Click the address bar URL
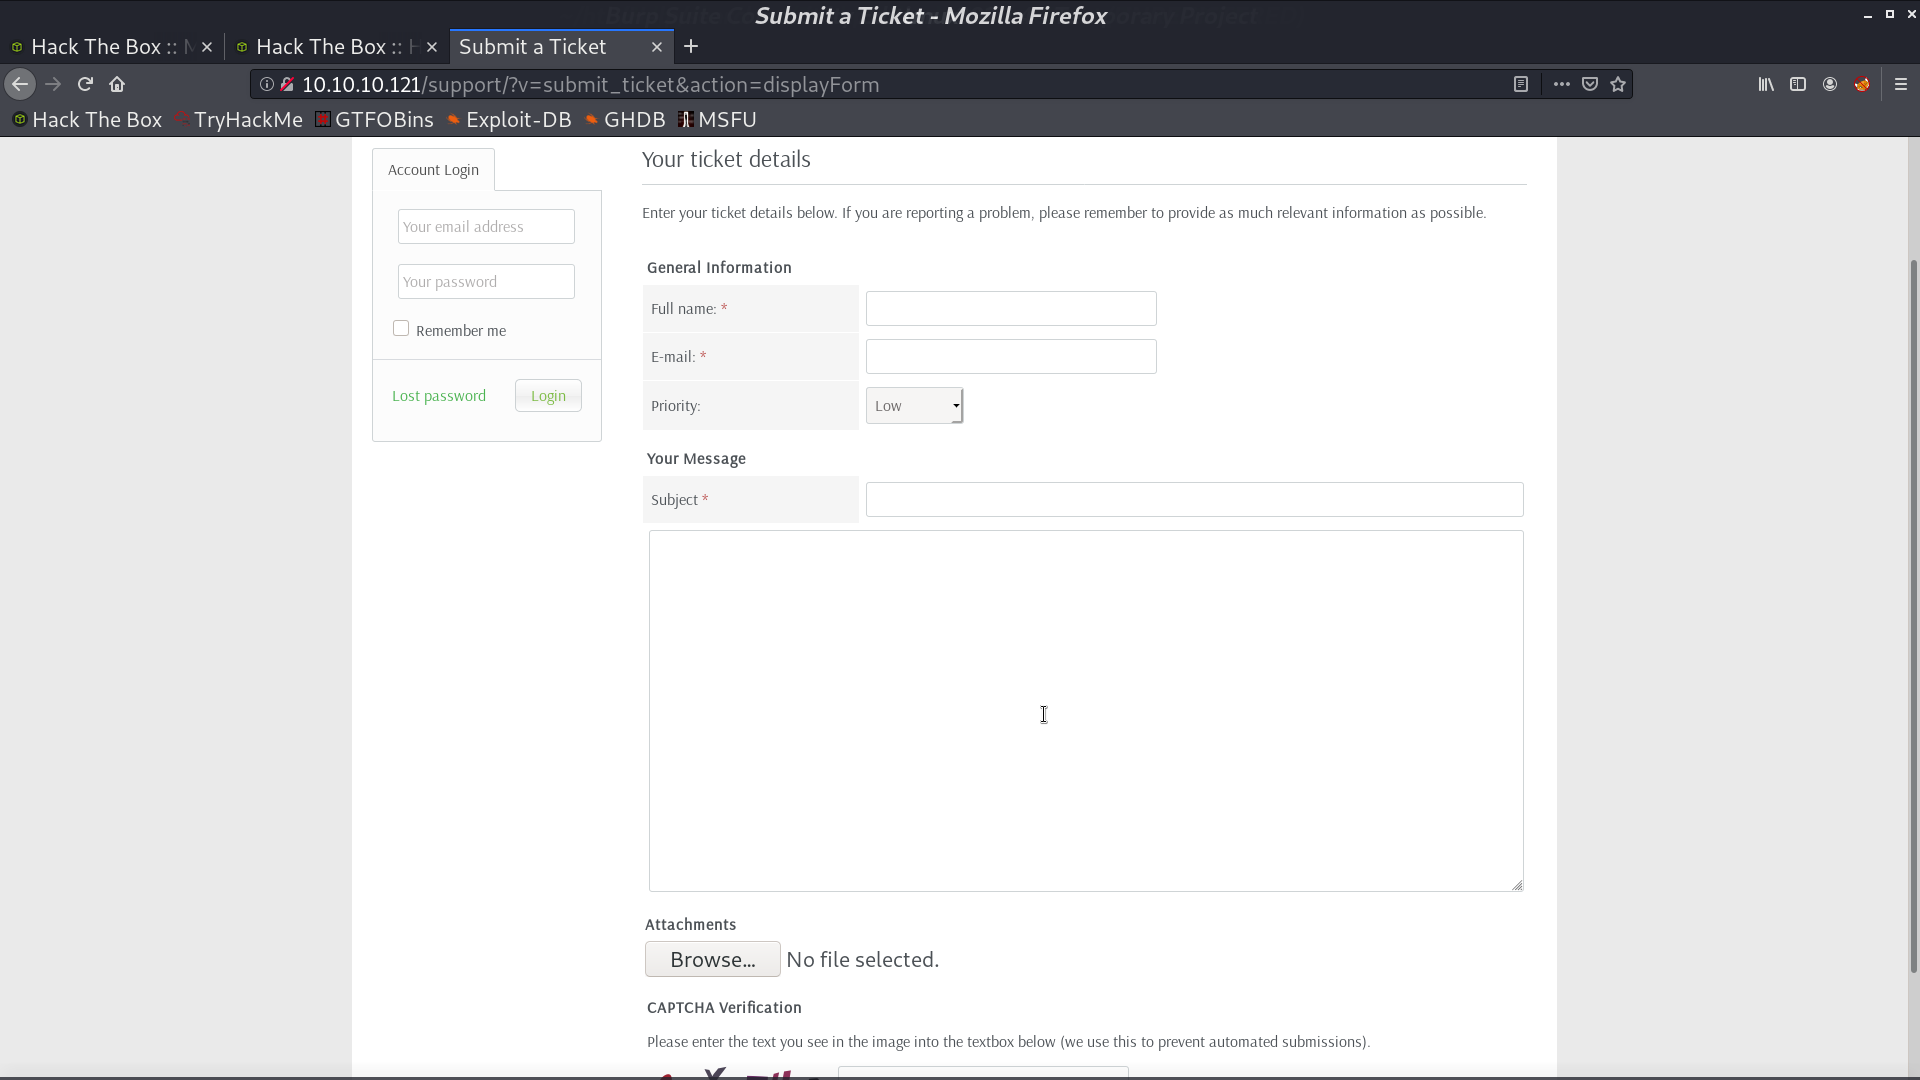The height and width of the screenshot is (1080, 1920). click(x=590, y=85)
